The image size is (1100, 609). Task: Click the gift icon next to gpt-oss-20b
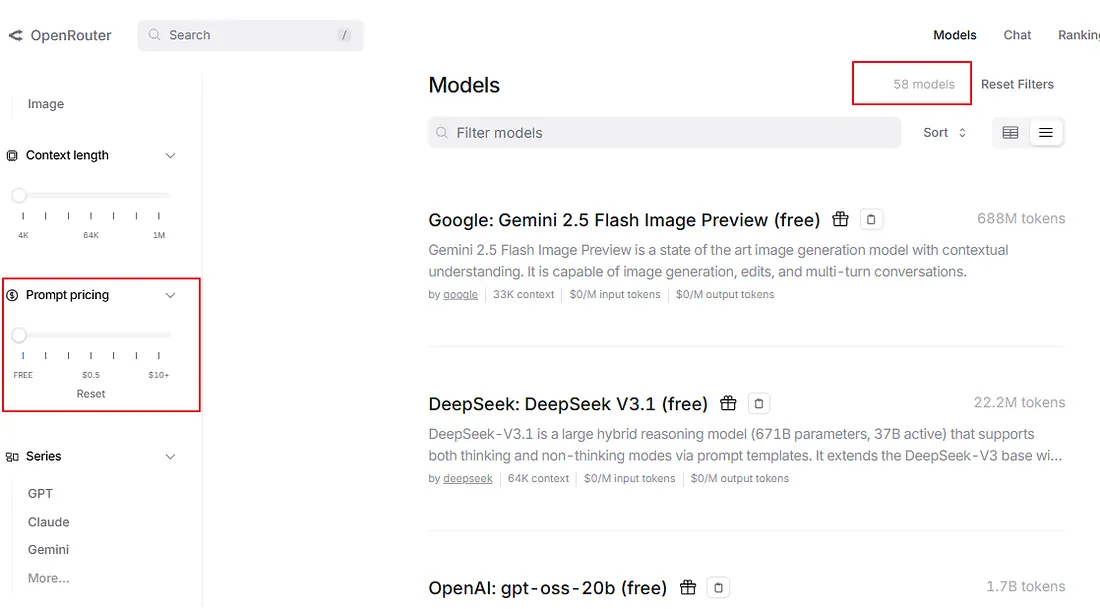(x=688, y=587)
